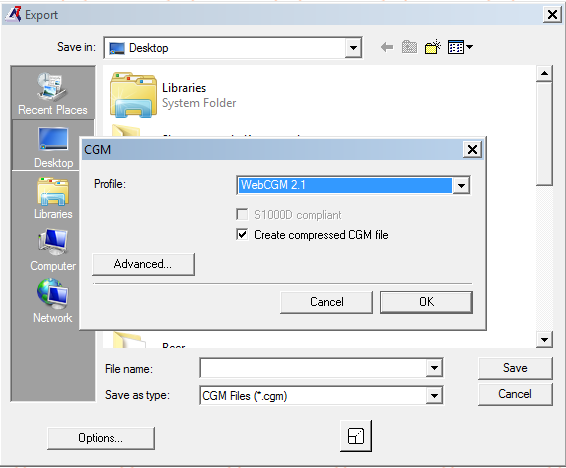Open Network in the places sidebar
Screen dimensions: 566x468
pos(53,301)
